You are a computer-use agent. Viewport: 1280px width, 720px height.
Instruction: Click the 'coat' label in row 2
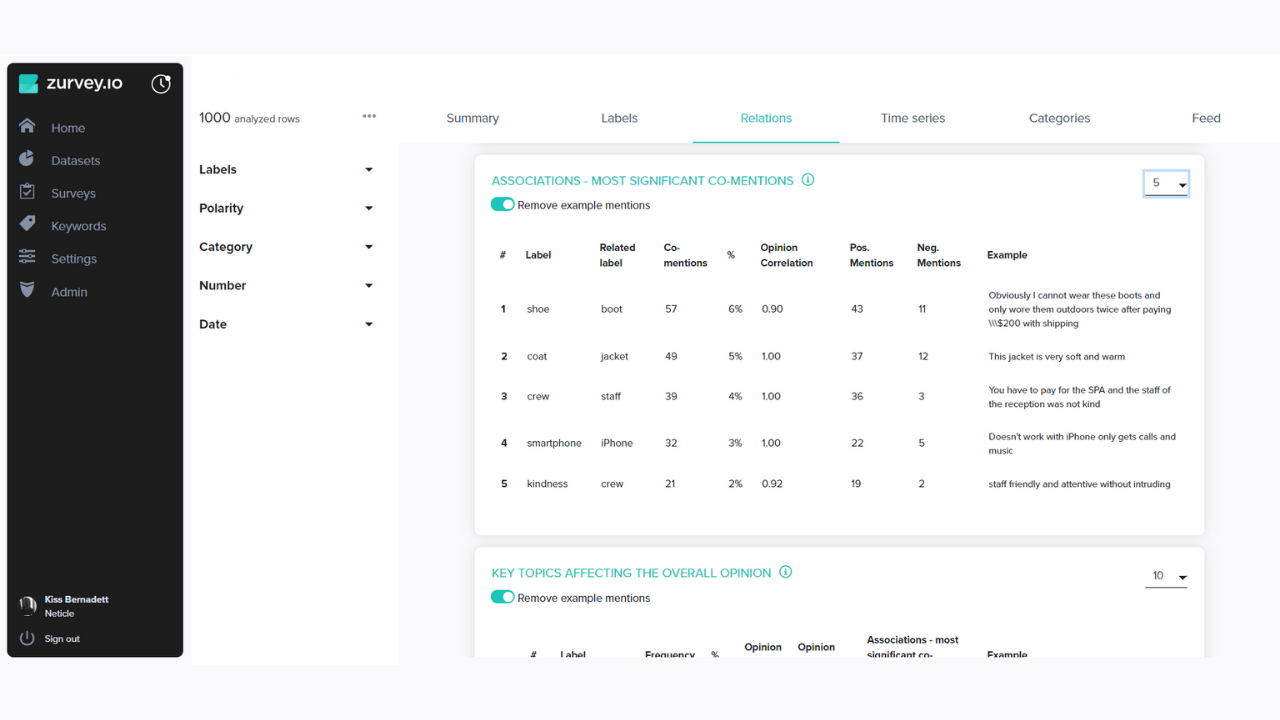(x=537, y=356)
